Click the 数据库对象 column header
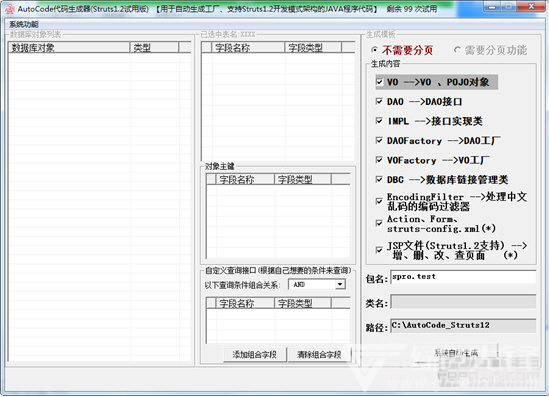The image size is (549, 397). (x=69, y=48)
